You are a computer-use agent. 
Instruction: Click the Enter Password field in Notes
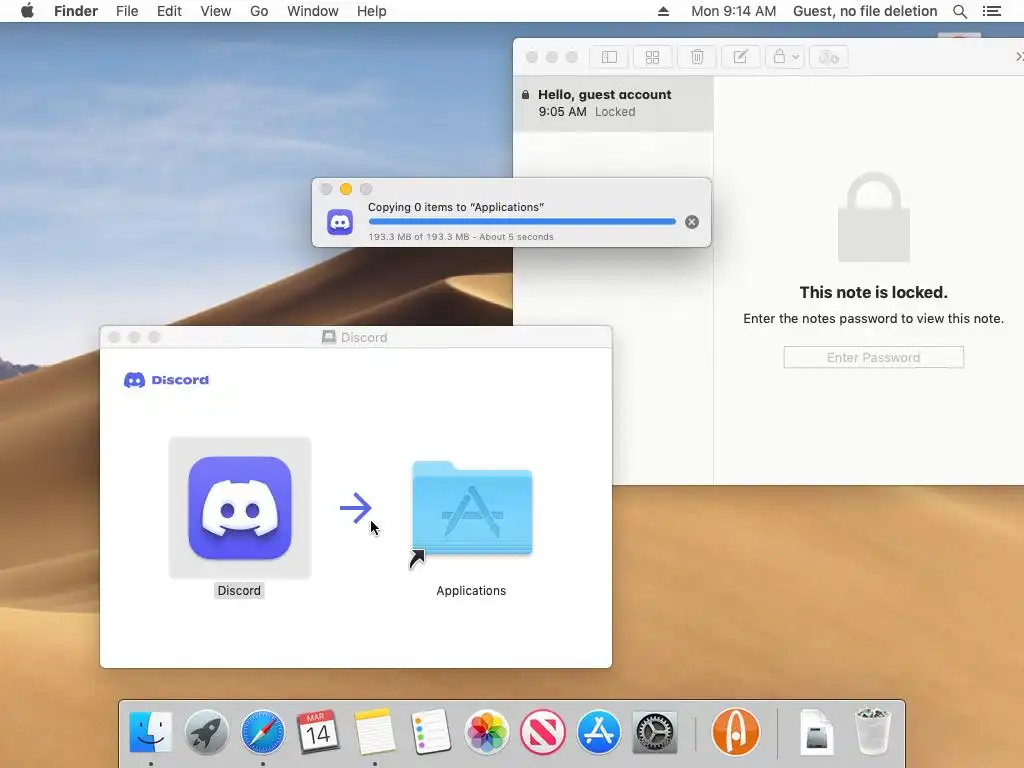873,357
